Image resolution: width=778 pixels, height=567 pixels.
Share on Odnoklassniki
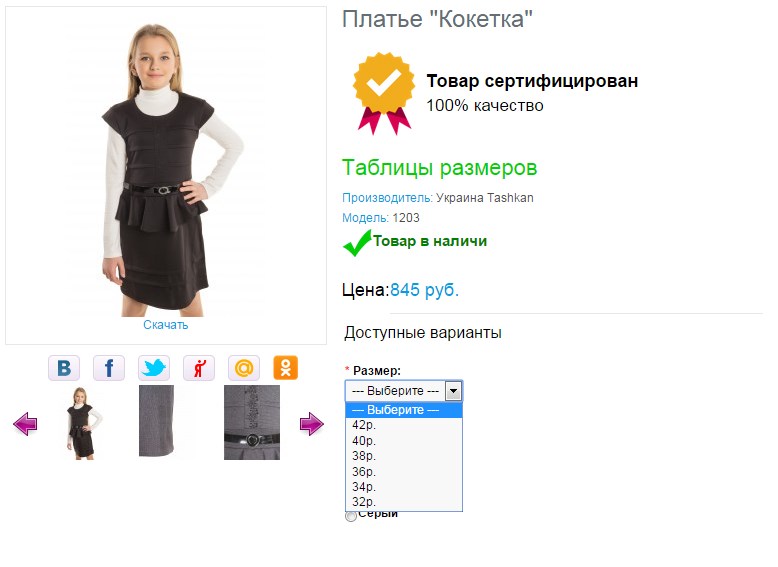[286, 368]
